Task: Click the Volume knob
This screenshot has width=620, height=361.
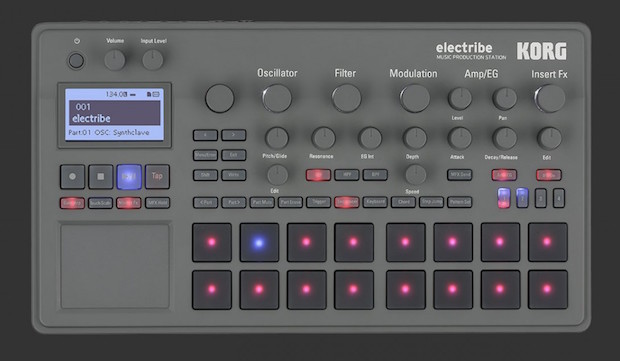Action: pos(115,60)
